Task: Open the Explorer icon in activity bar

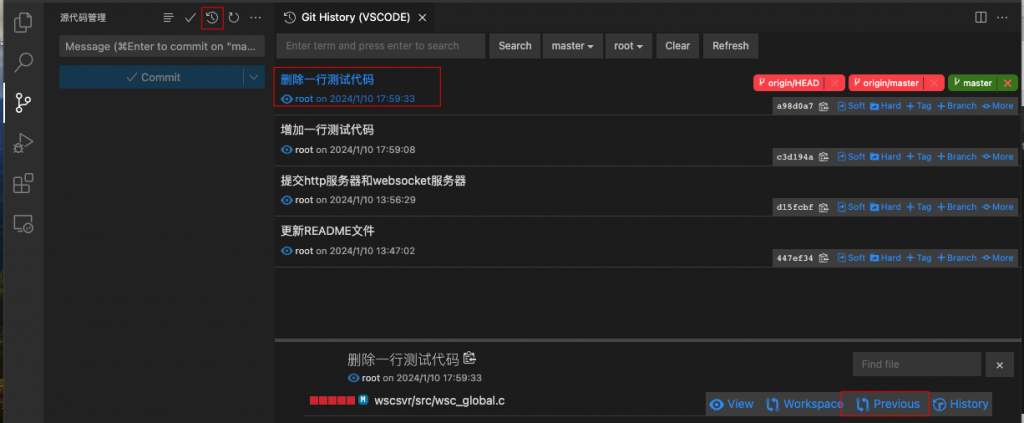Action: tap(23, 22)
